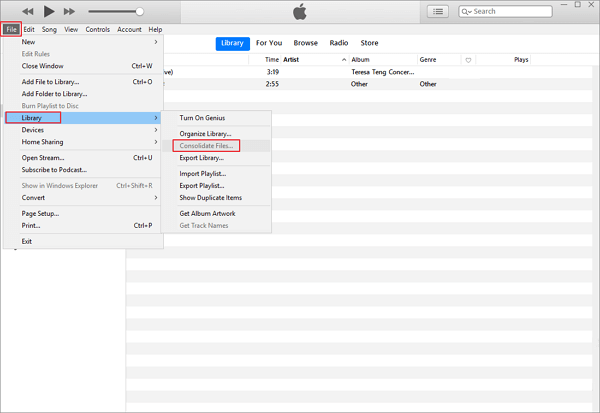Image resolution: width=600 pixels, height=413 pixels.
Task: Switch to the Store tab
Action: 369,43
